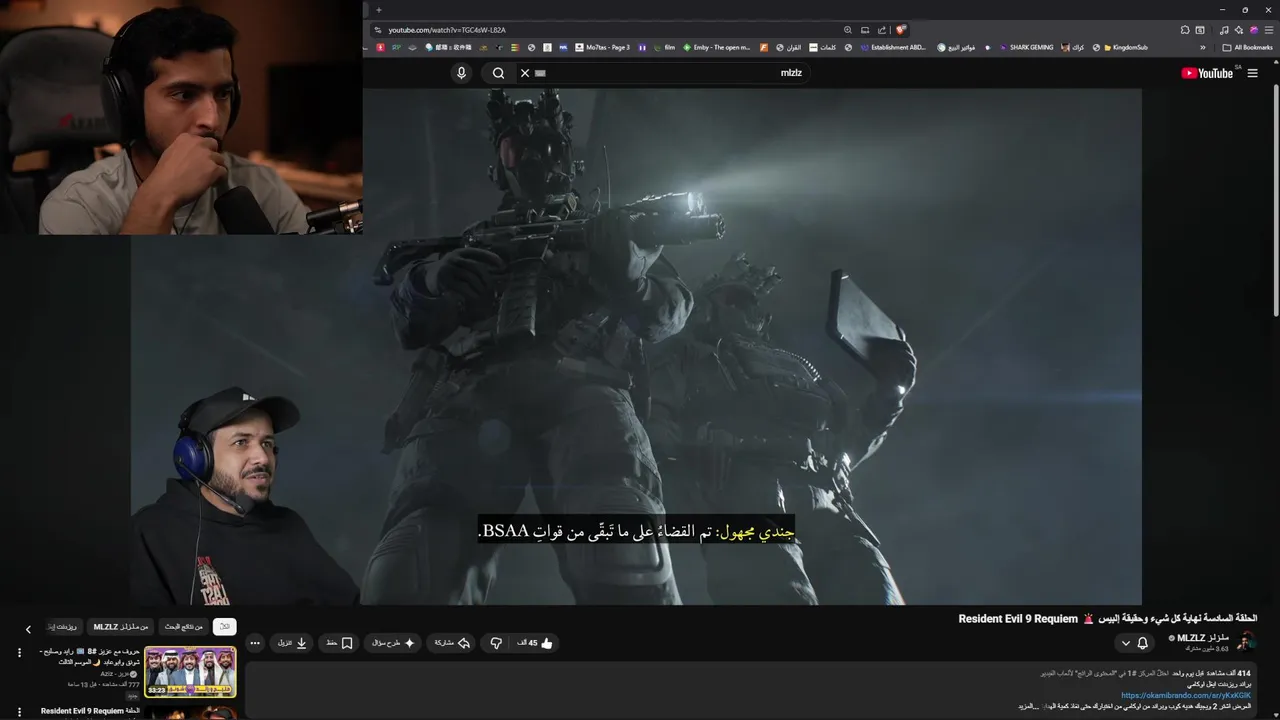1280x720 pixels.
Task: Click the YouTube search magnifier button
Action: coord(498,73)
